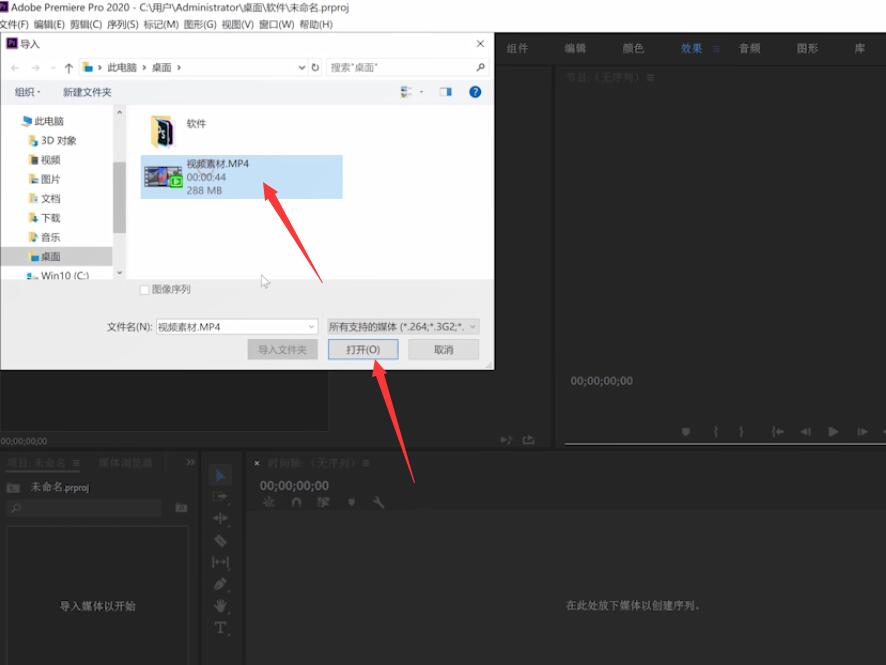Select the Selection tool in the toolbar

220,476
